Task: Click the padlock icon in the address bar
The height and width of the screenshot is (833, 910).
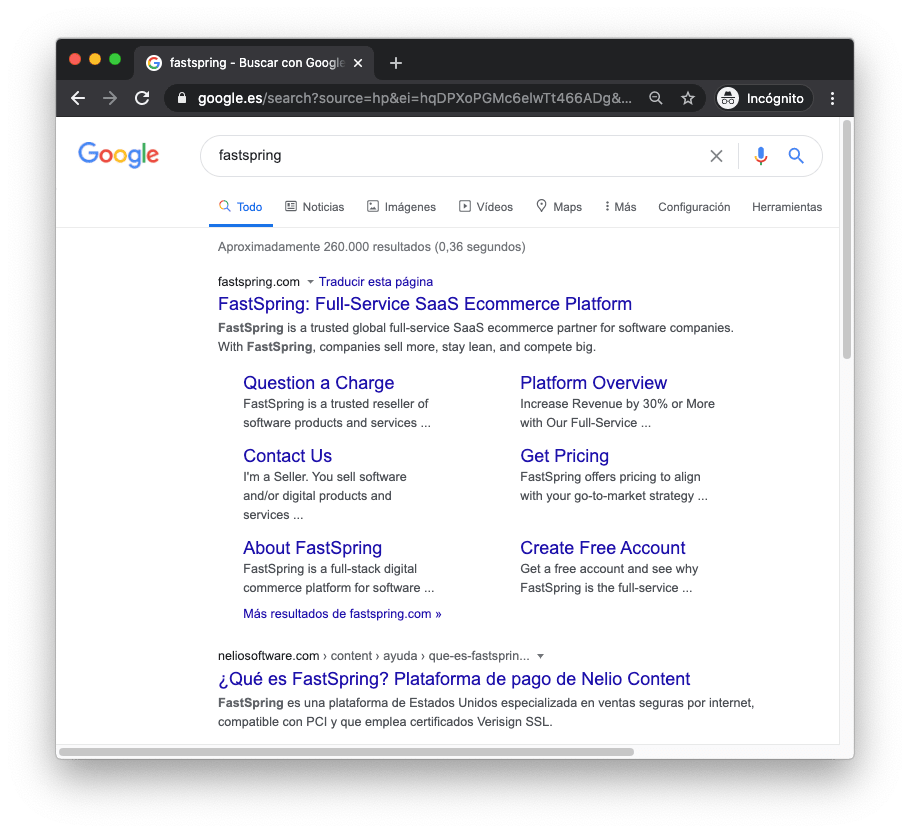Action: 181,98
